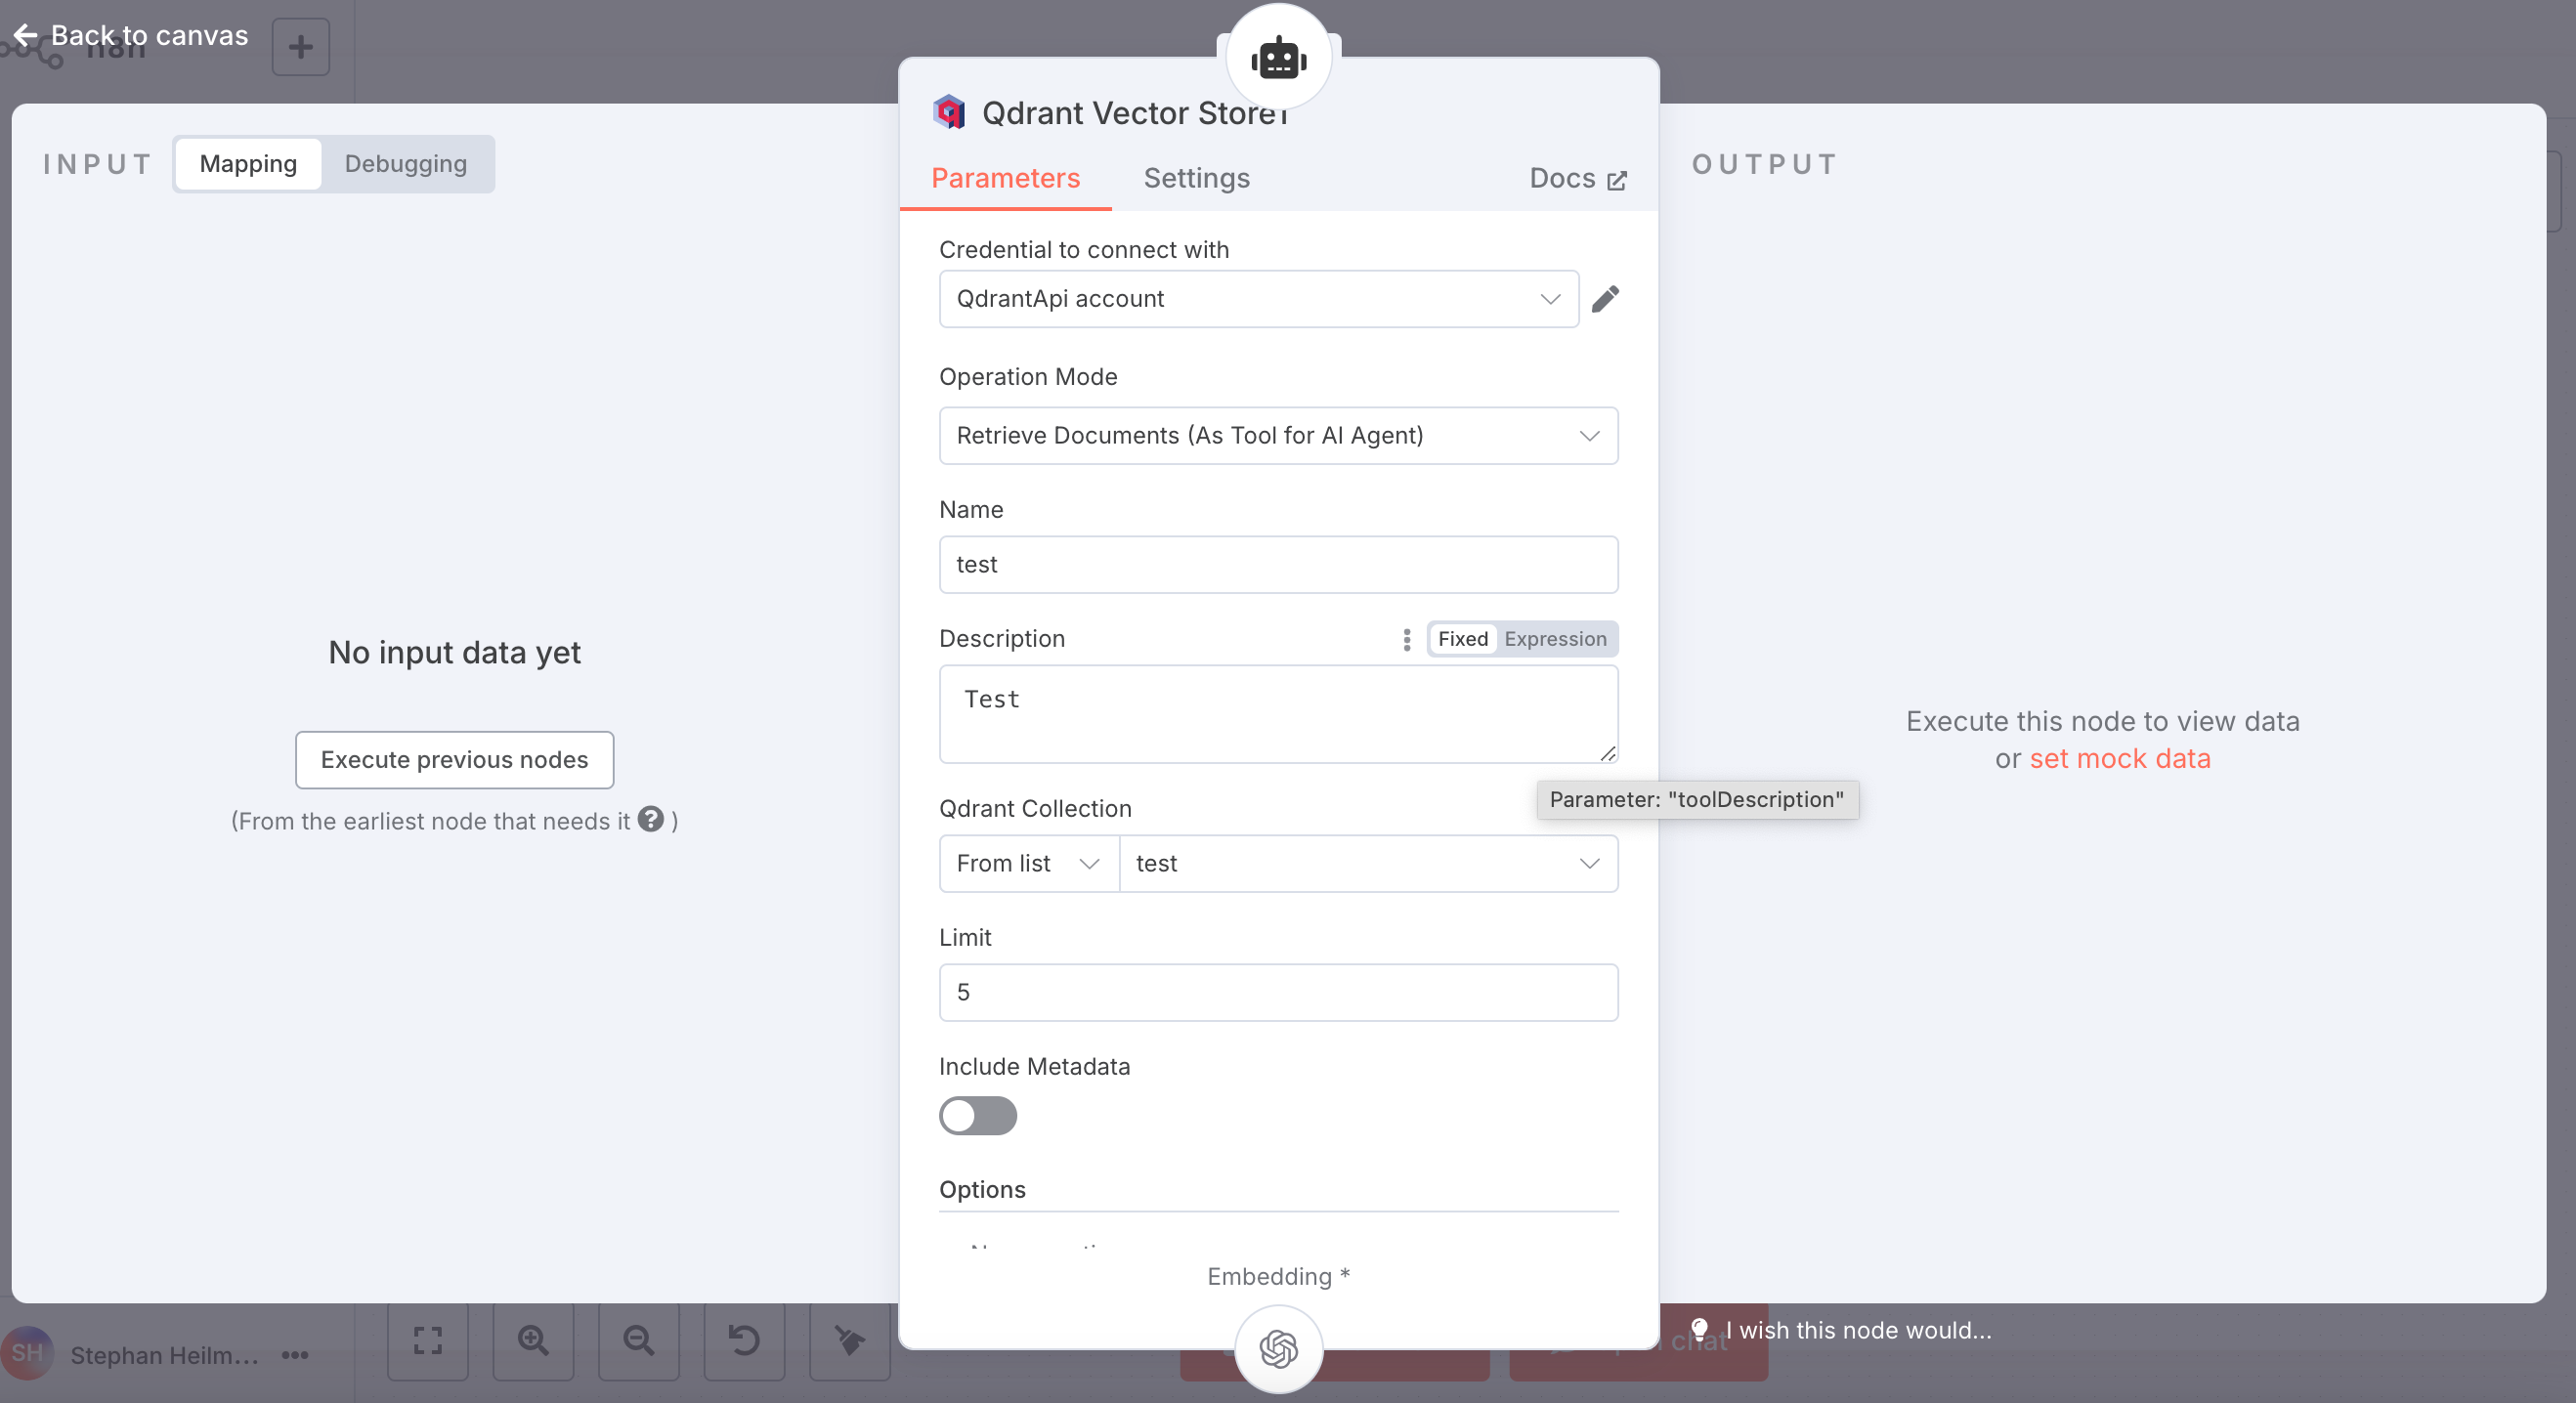
Task: Select the Debugging input tab
Action: [406, 164]
